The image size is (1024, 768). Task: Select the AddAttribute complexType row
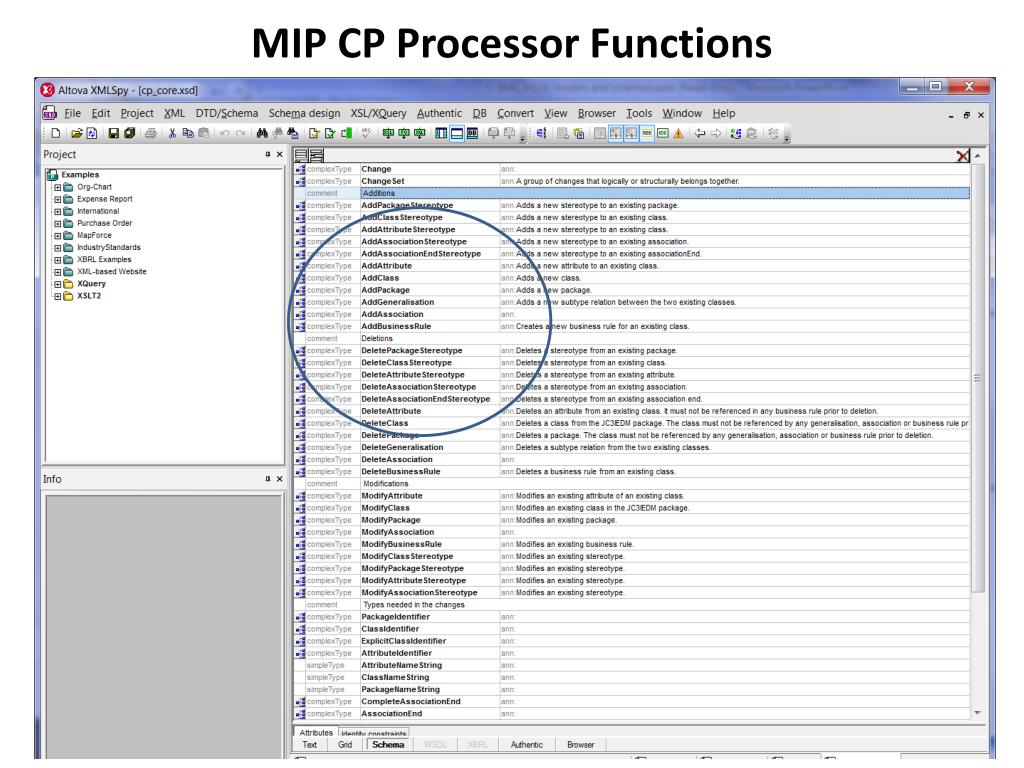point(632,266)
